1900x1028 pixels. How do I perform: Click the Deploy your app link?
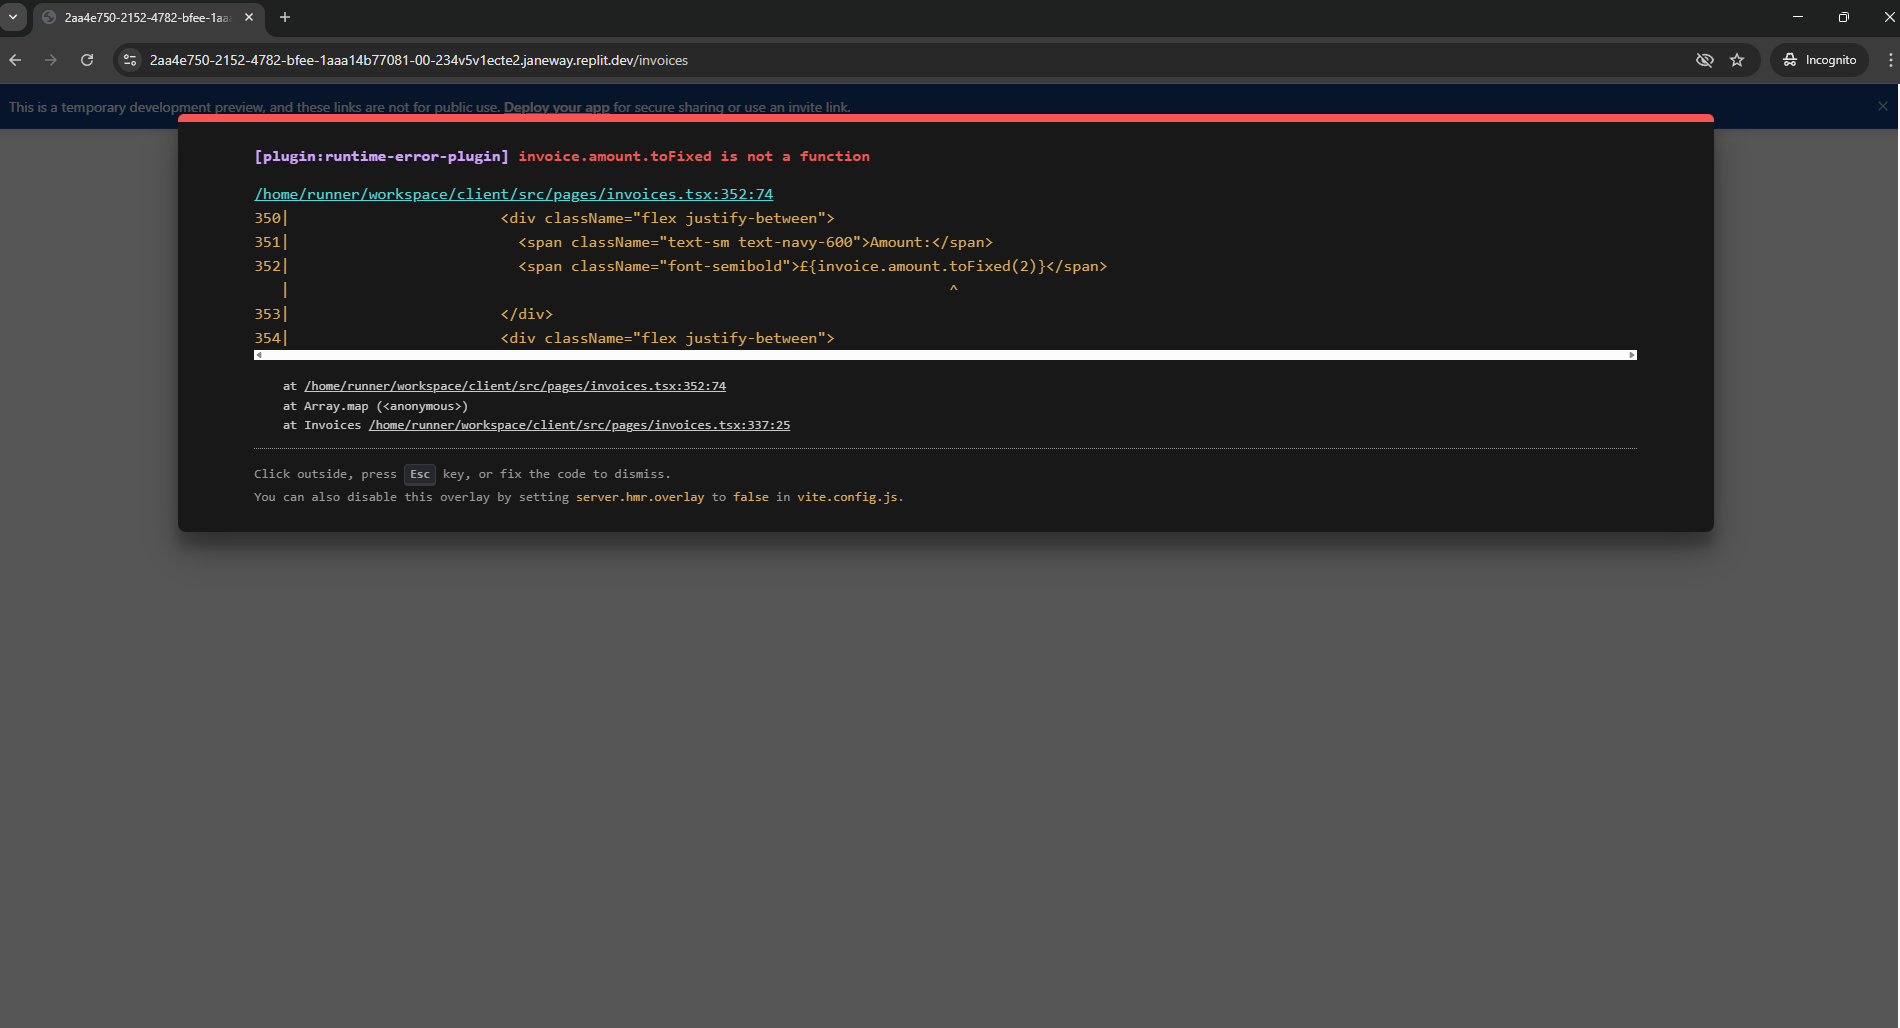(x=556, y=107)
